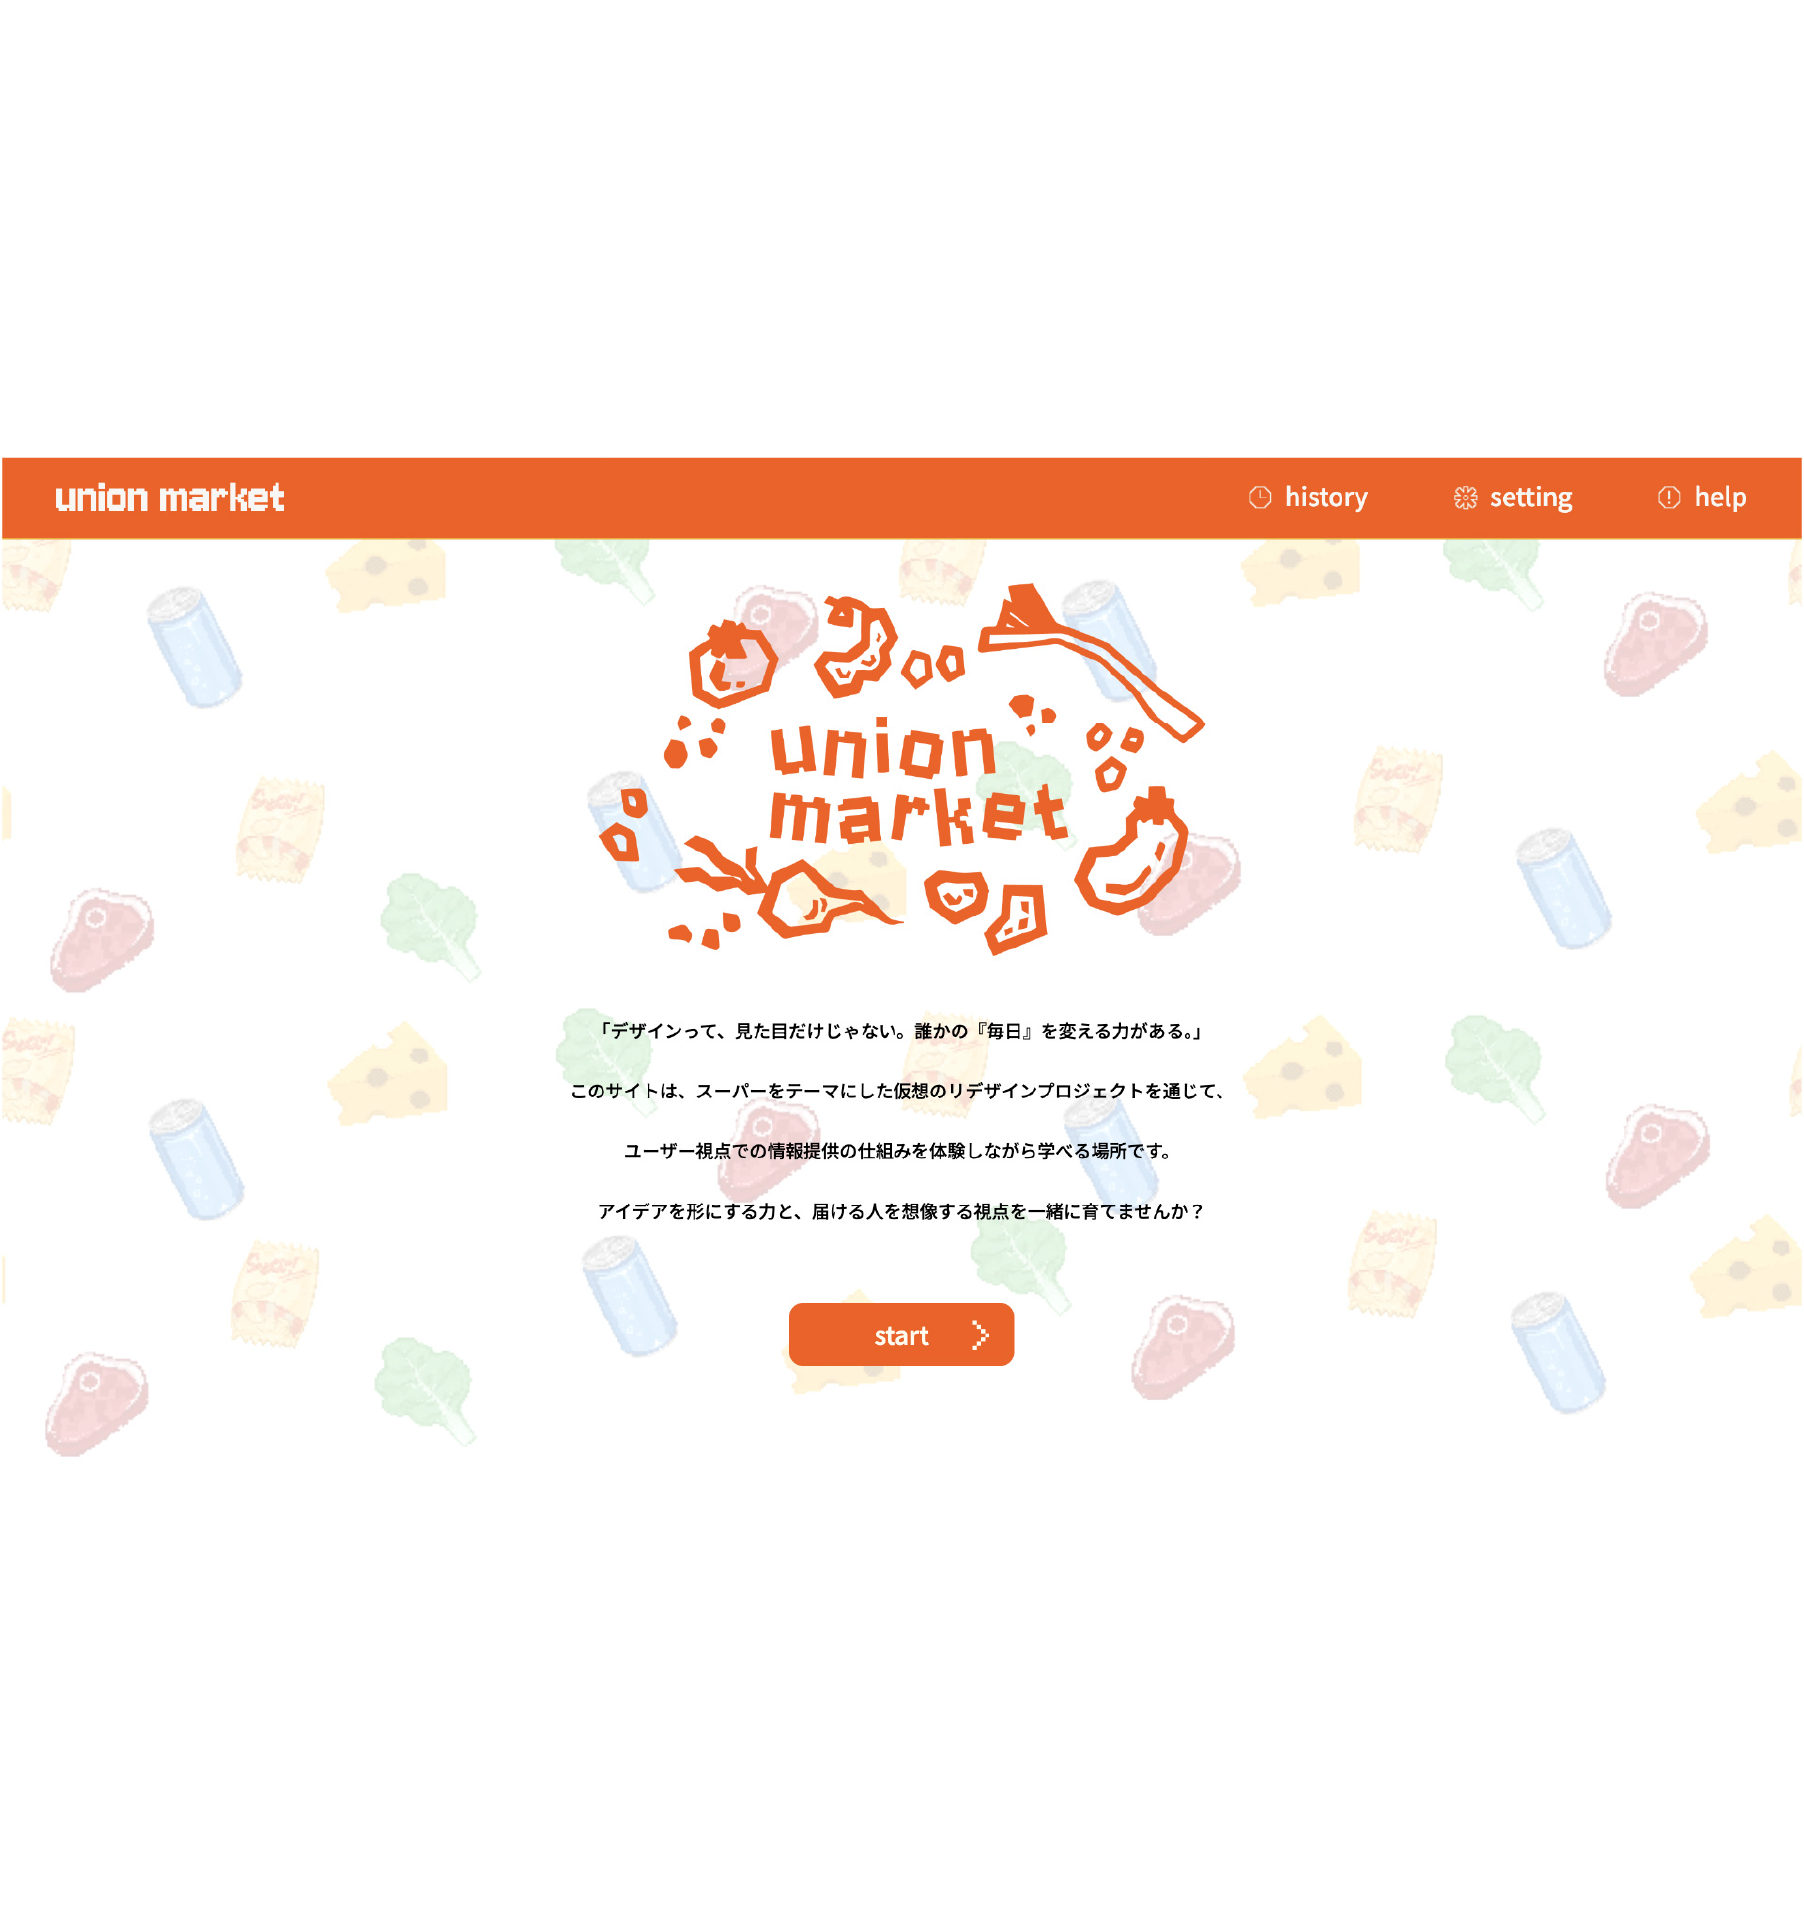This screenshot has height=1930, width=1804.
Task: Click the exclamation icon beside help
Action: click(x=1668, y=497)
